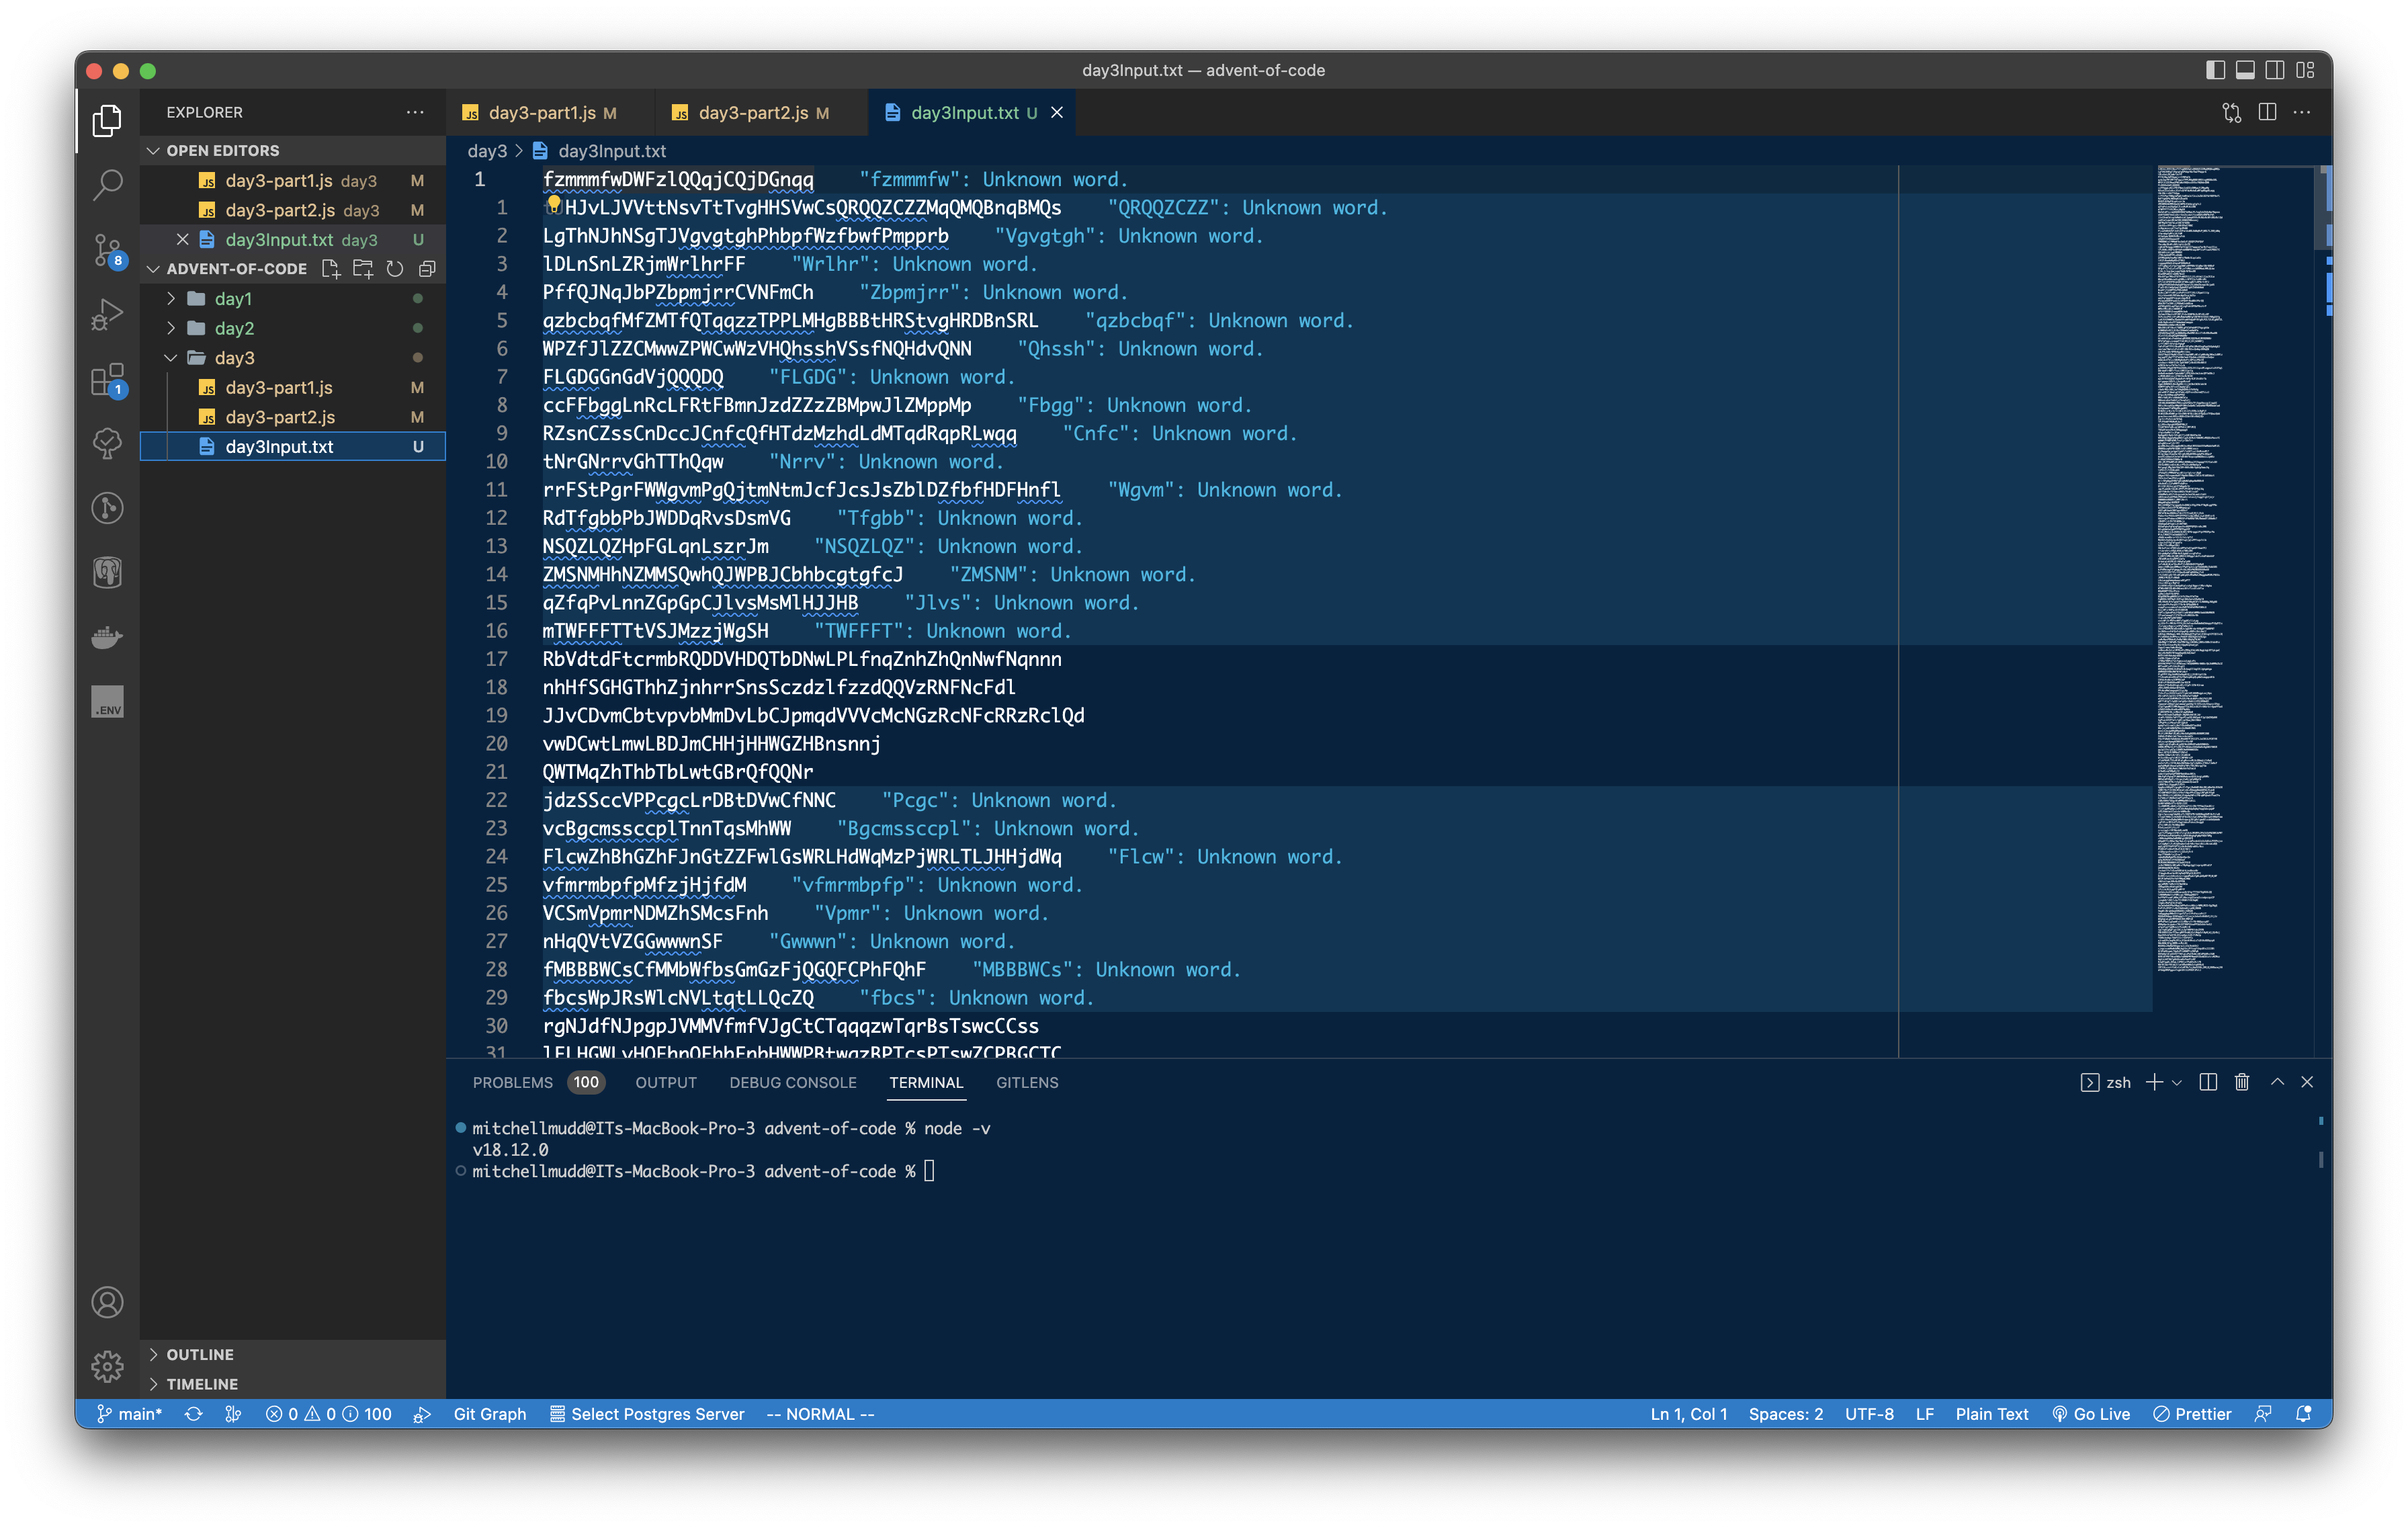Viewport: 2408px width, 1528px height.
Task: Refresh the ADVENT-OF-CODE explorer
Action: click(394, 268)
